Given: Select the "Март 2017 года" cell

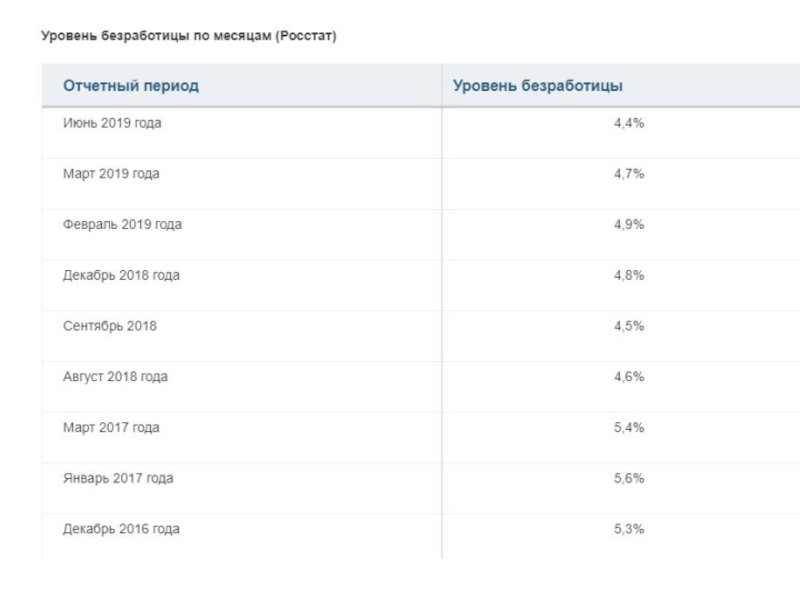Looking at the screenshot, I should 111,428.
